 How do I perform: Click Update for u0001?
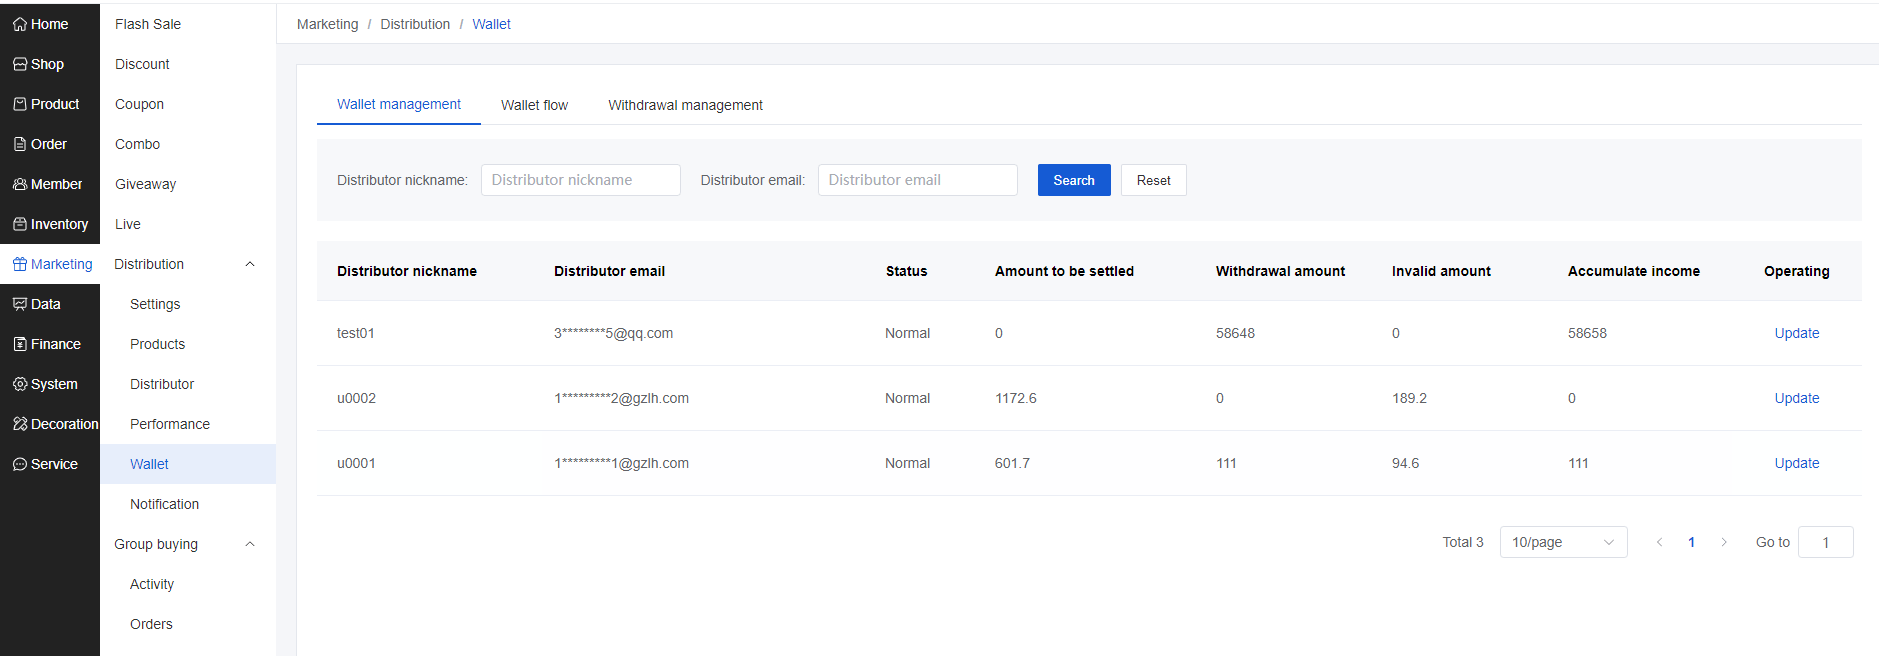1796,463
